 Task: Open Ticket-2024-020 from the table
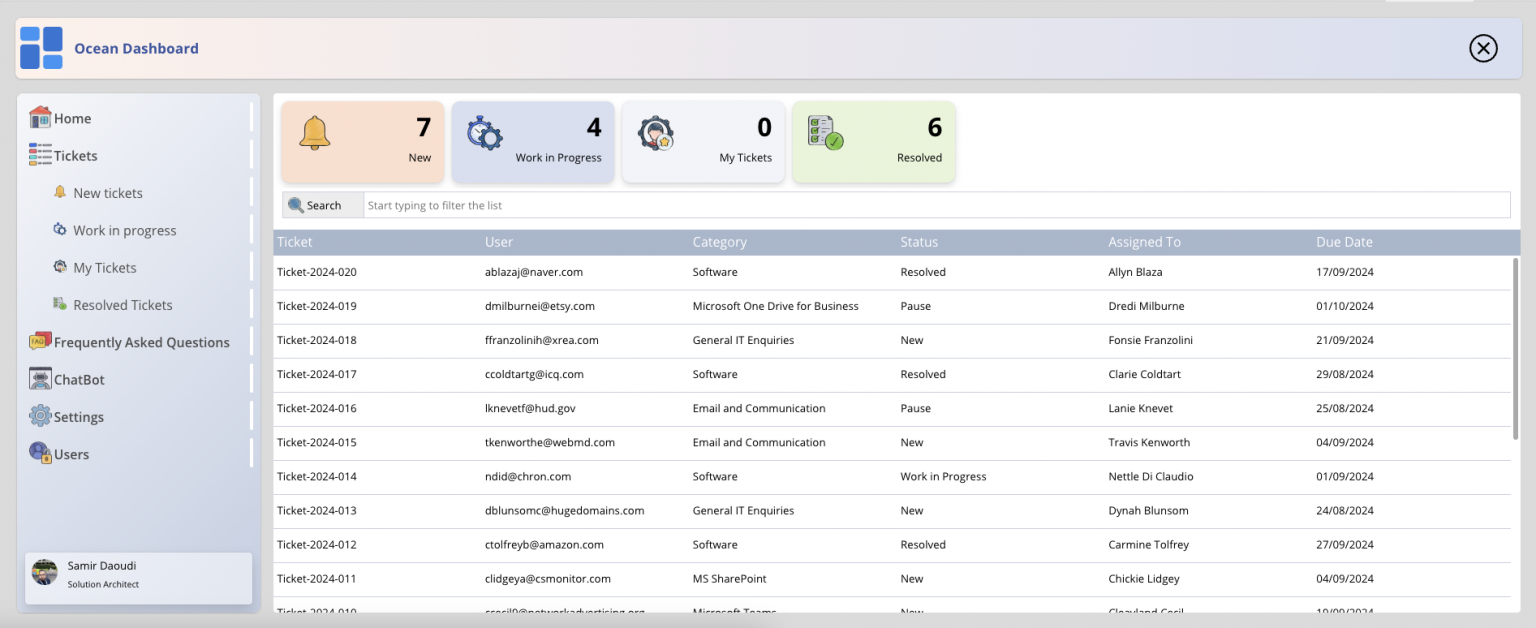click(316, 271)
